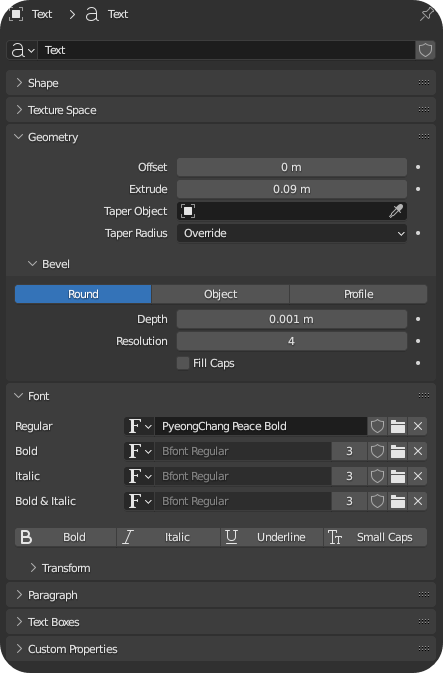
Task: Click the Shape panel drag grip
Action: [424, 83]
